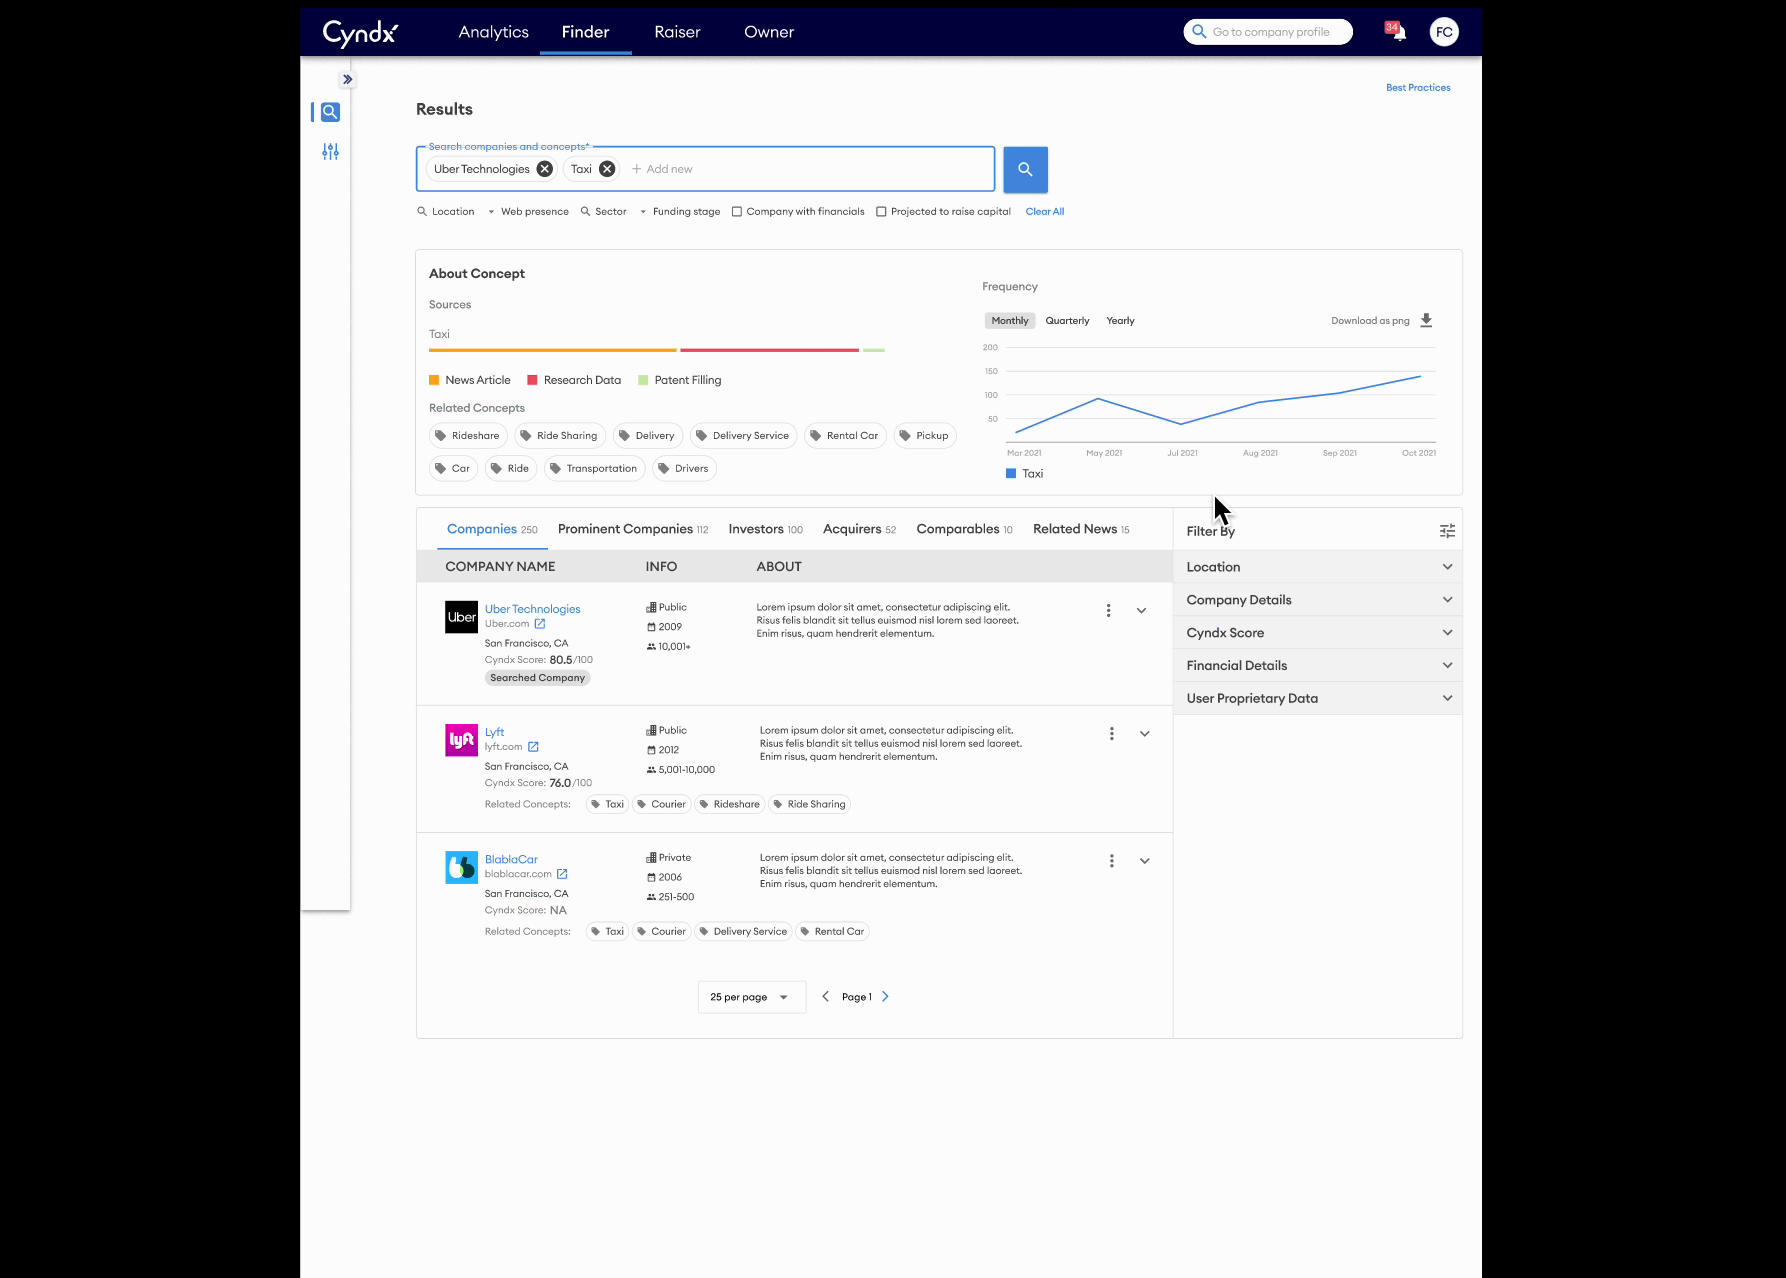
Task: Open the 25 per page dropdown
Action: [x=751, y=997]
